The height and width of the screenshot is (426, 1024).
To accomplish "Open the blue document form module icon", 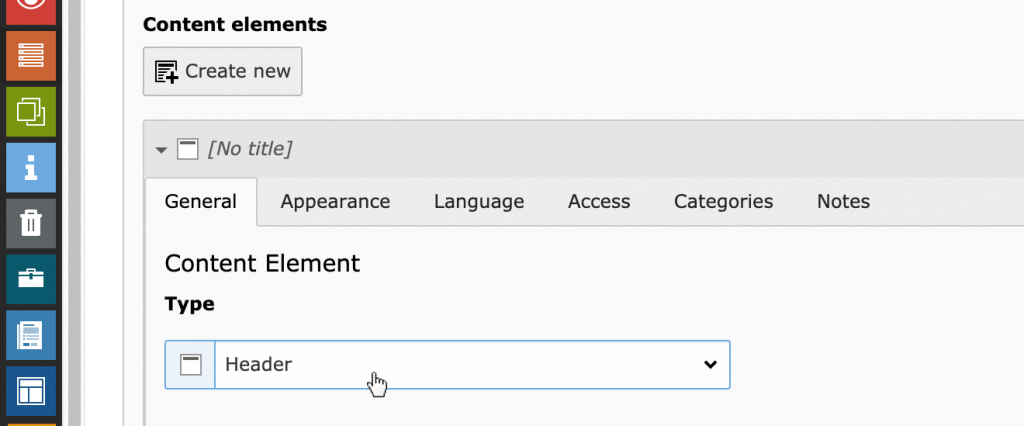I will tap(31, 335).
